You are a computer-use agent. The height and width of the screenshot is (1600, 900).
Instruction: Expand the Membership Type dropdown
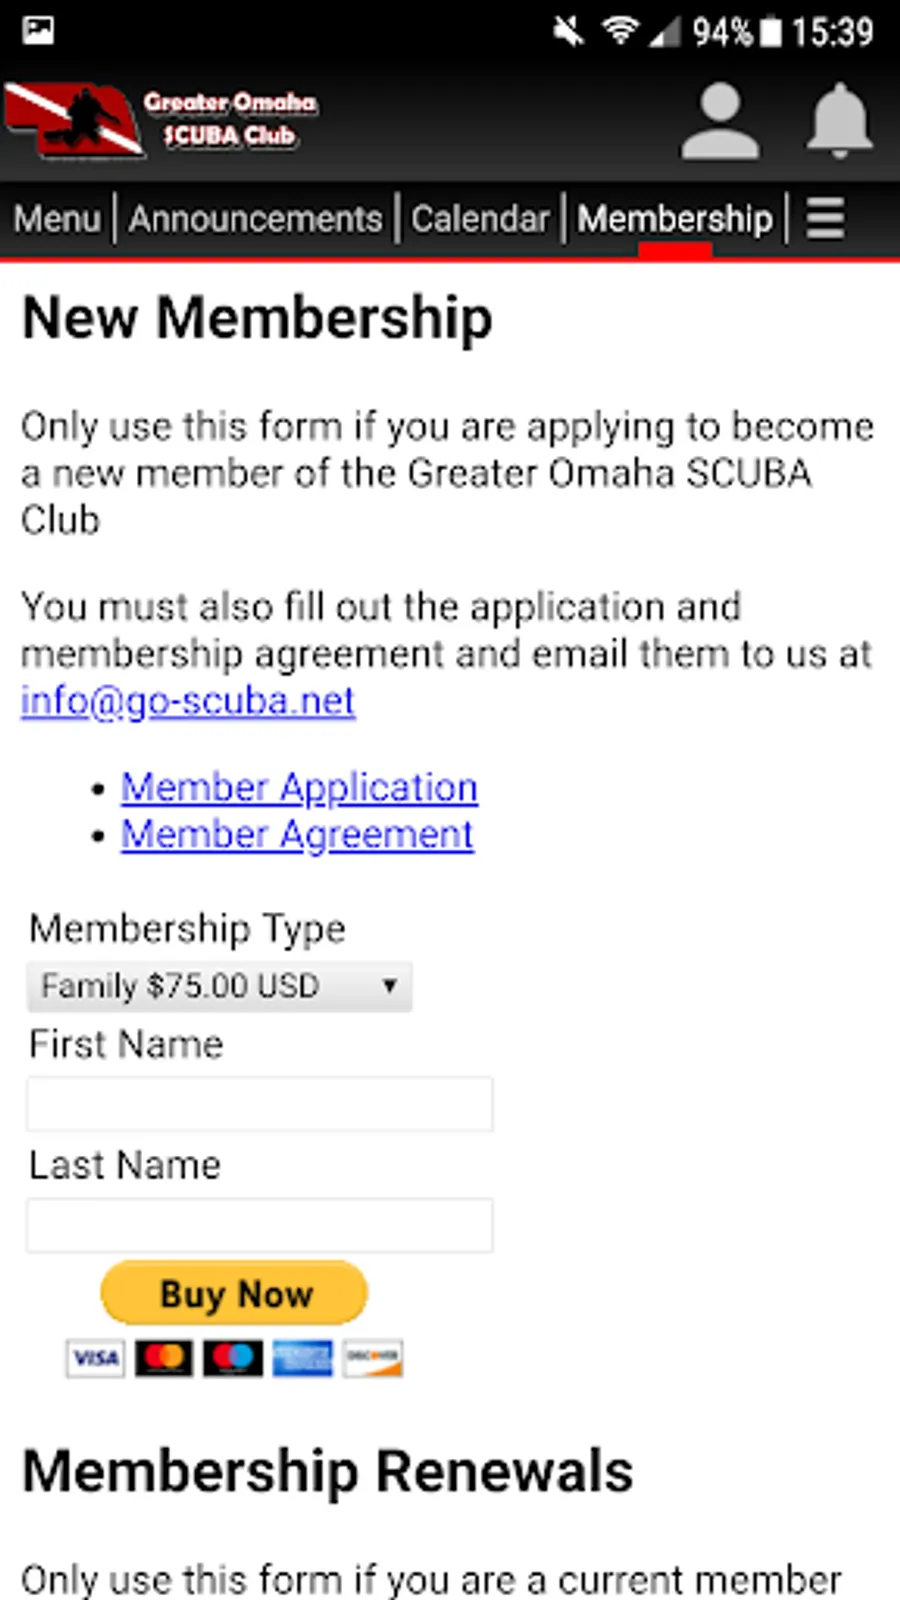pyautogui.click(x=219, y=986)
